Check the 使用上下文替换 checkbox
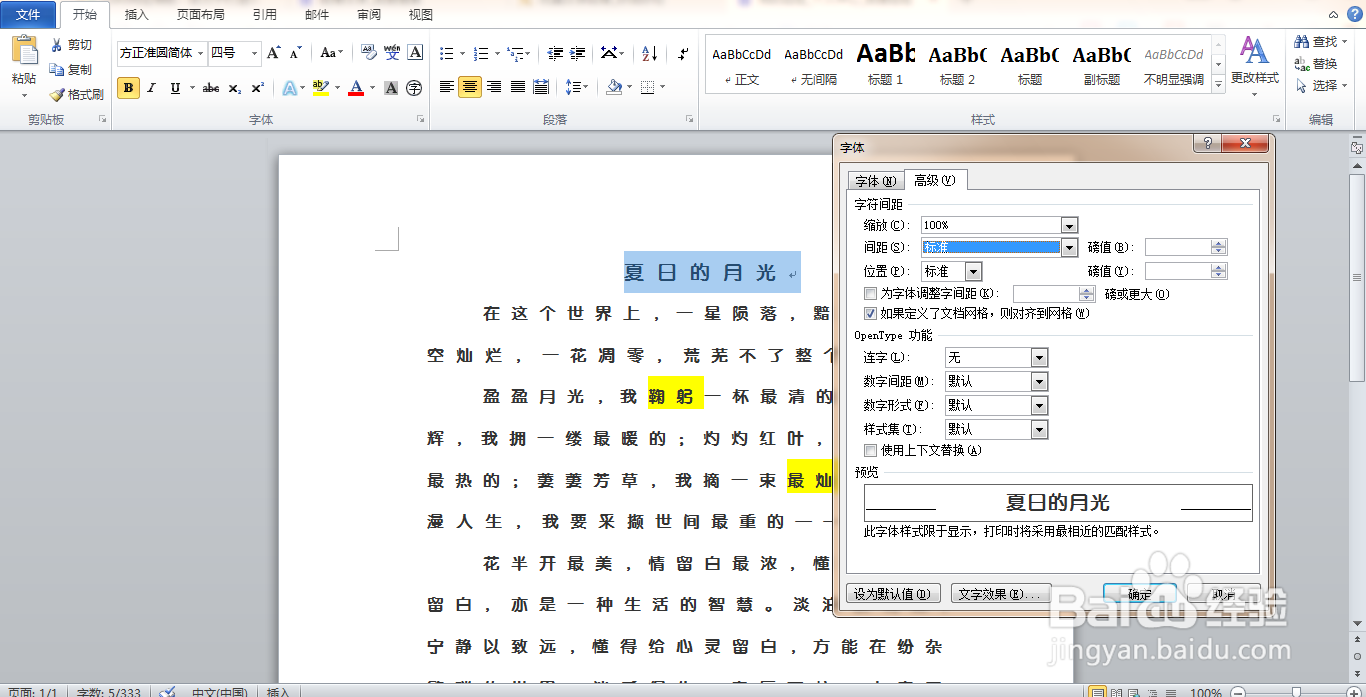The image size is (1366, 697). point(871,450)
